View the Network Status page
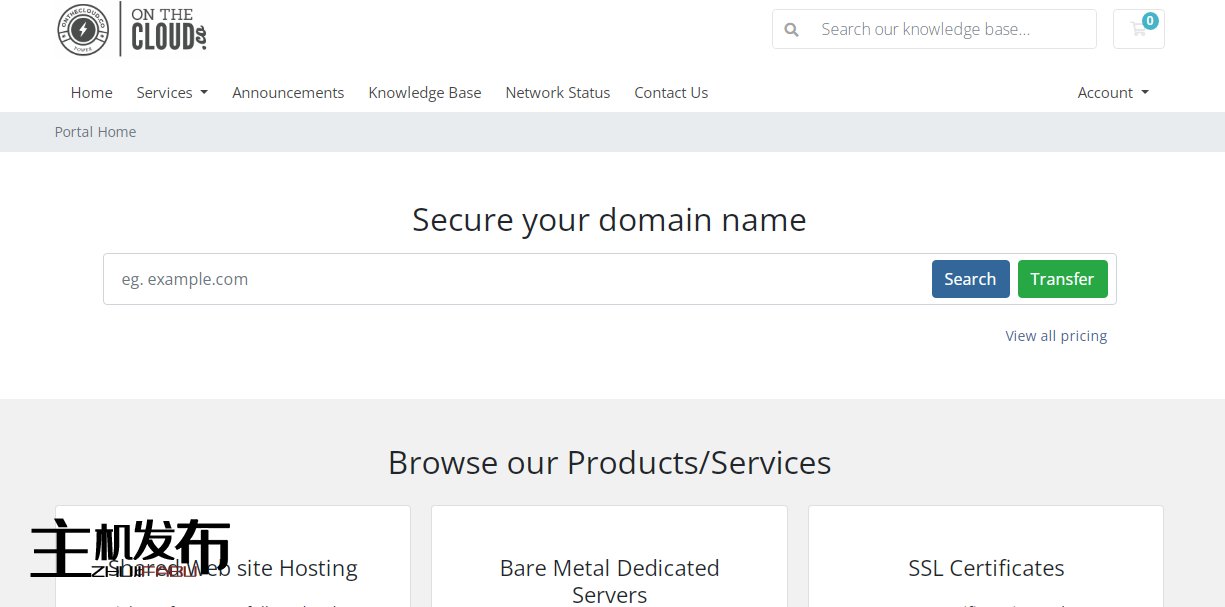1225x607 pixels. click(x=557, y=93)
